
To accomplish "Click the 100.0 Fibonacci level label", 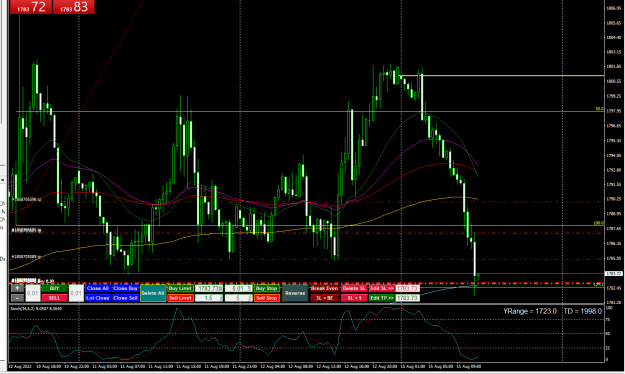I will [x=599, y=223].
